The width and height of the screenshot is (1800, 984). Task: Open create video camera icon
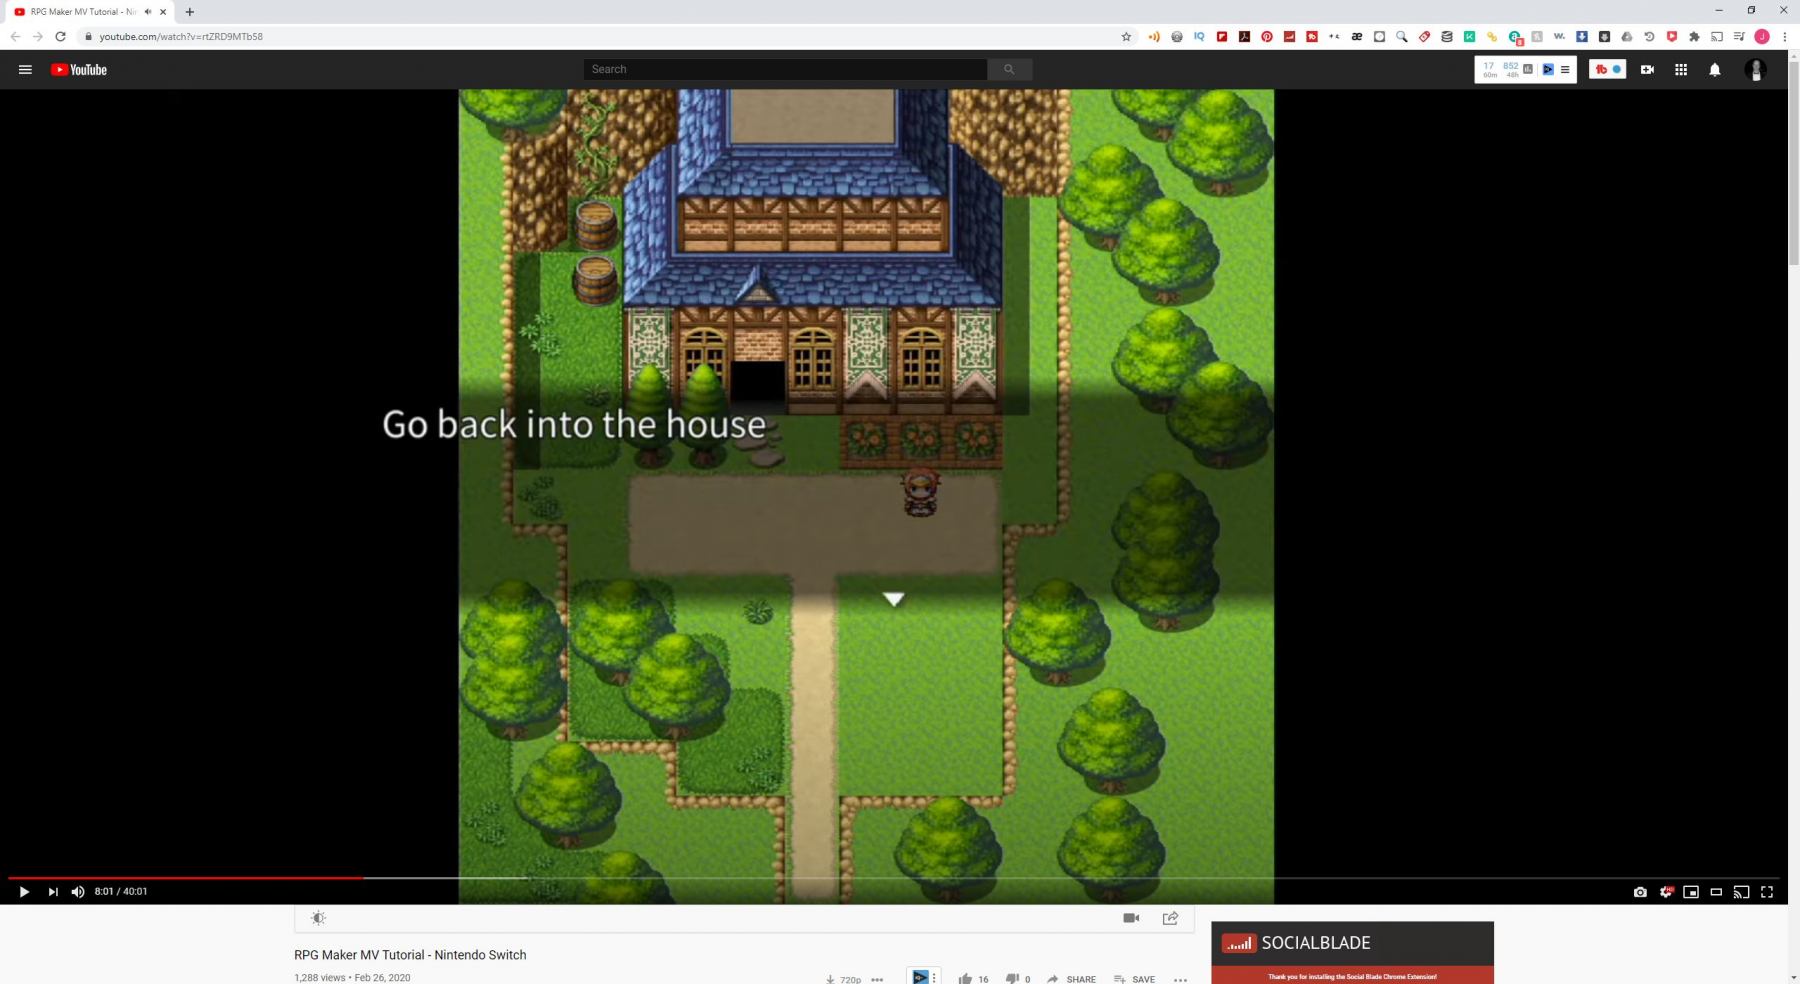(1647, 70)
